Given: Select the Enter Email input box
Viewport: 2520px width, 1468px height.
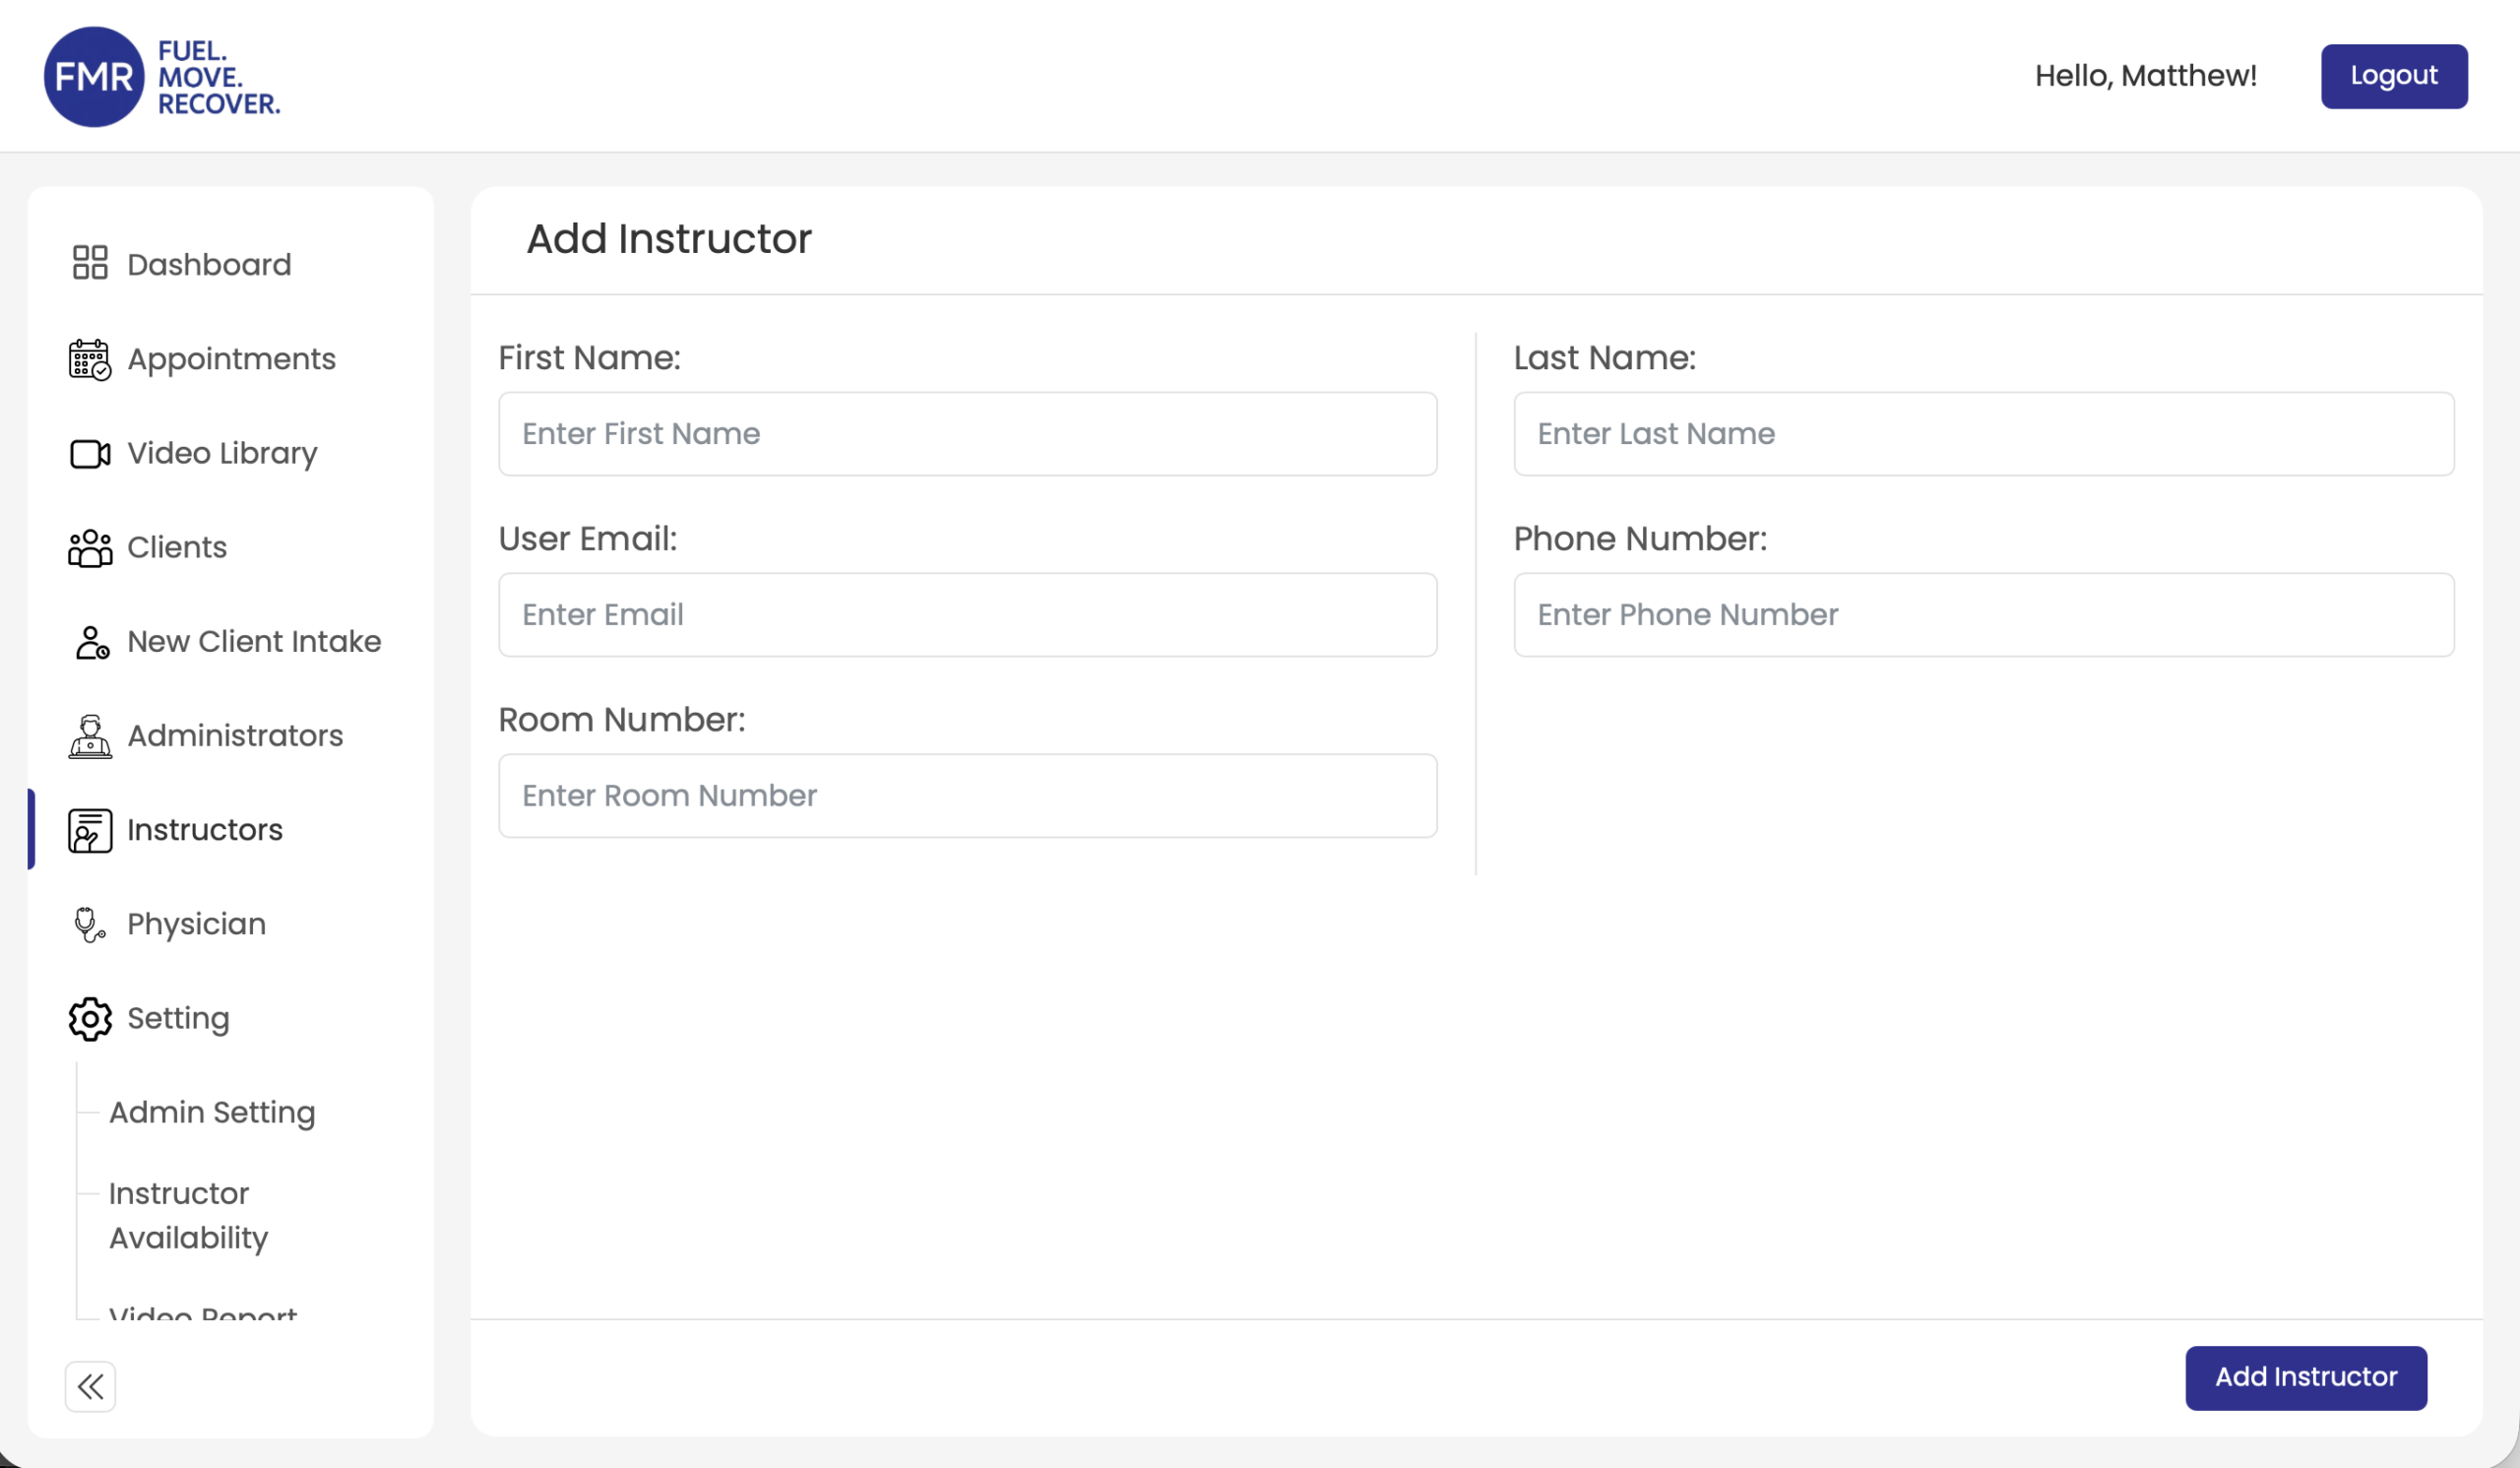Looking at the screenshot, I should pos(967,615).
